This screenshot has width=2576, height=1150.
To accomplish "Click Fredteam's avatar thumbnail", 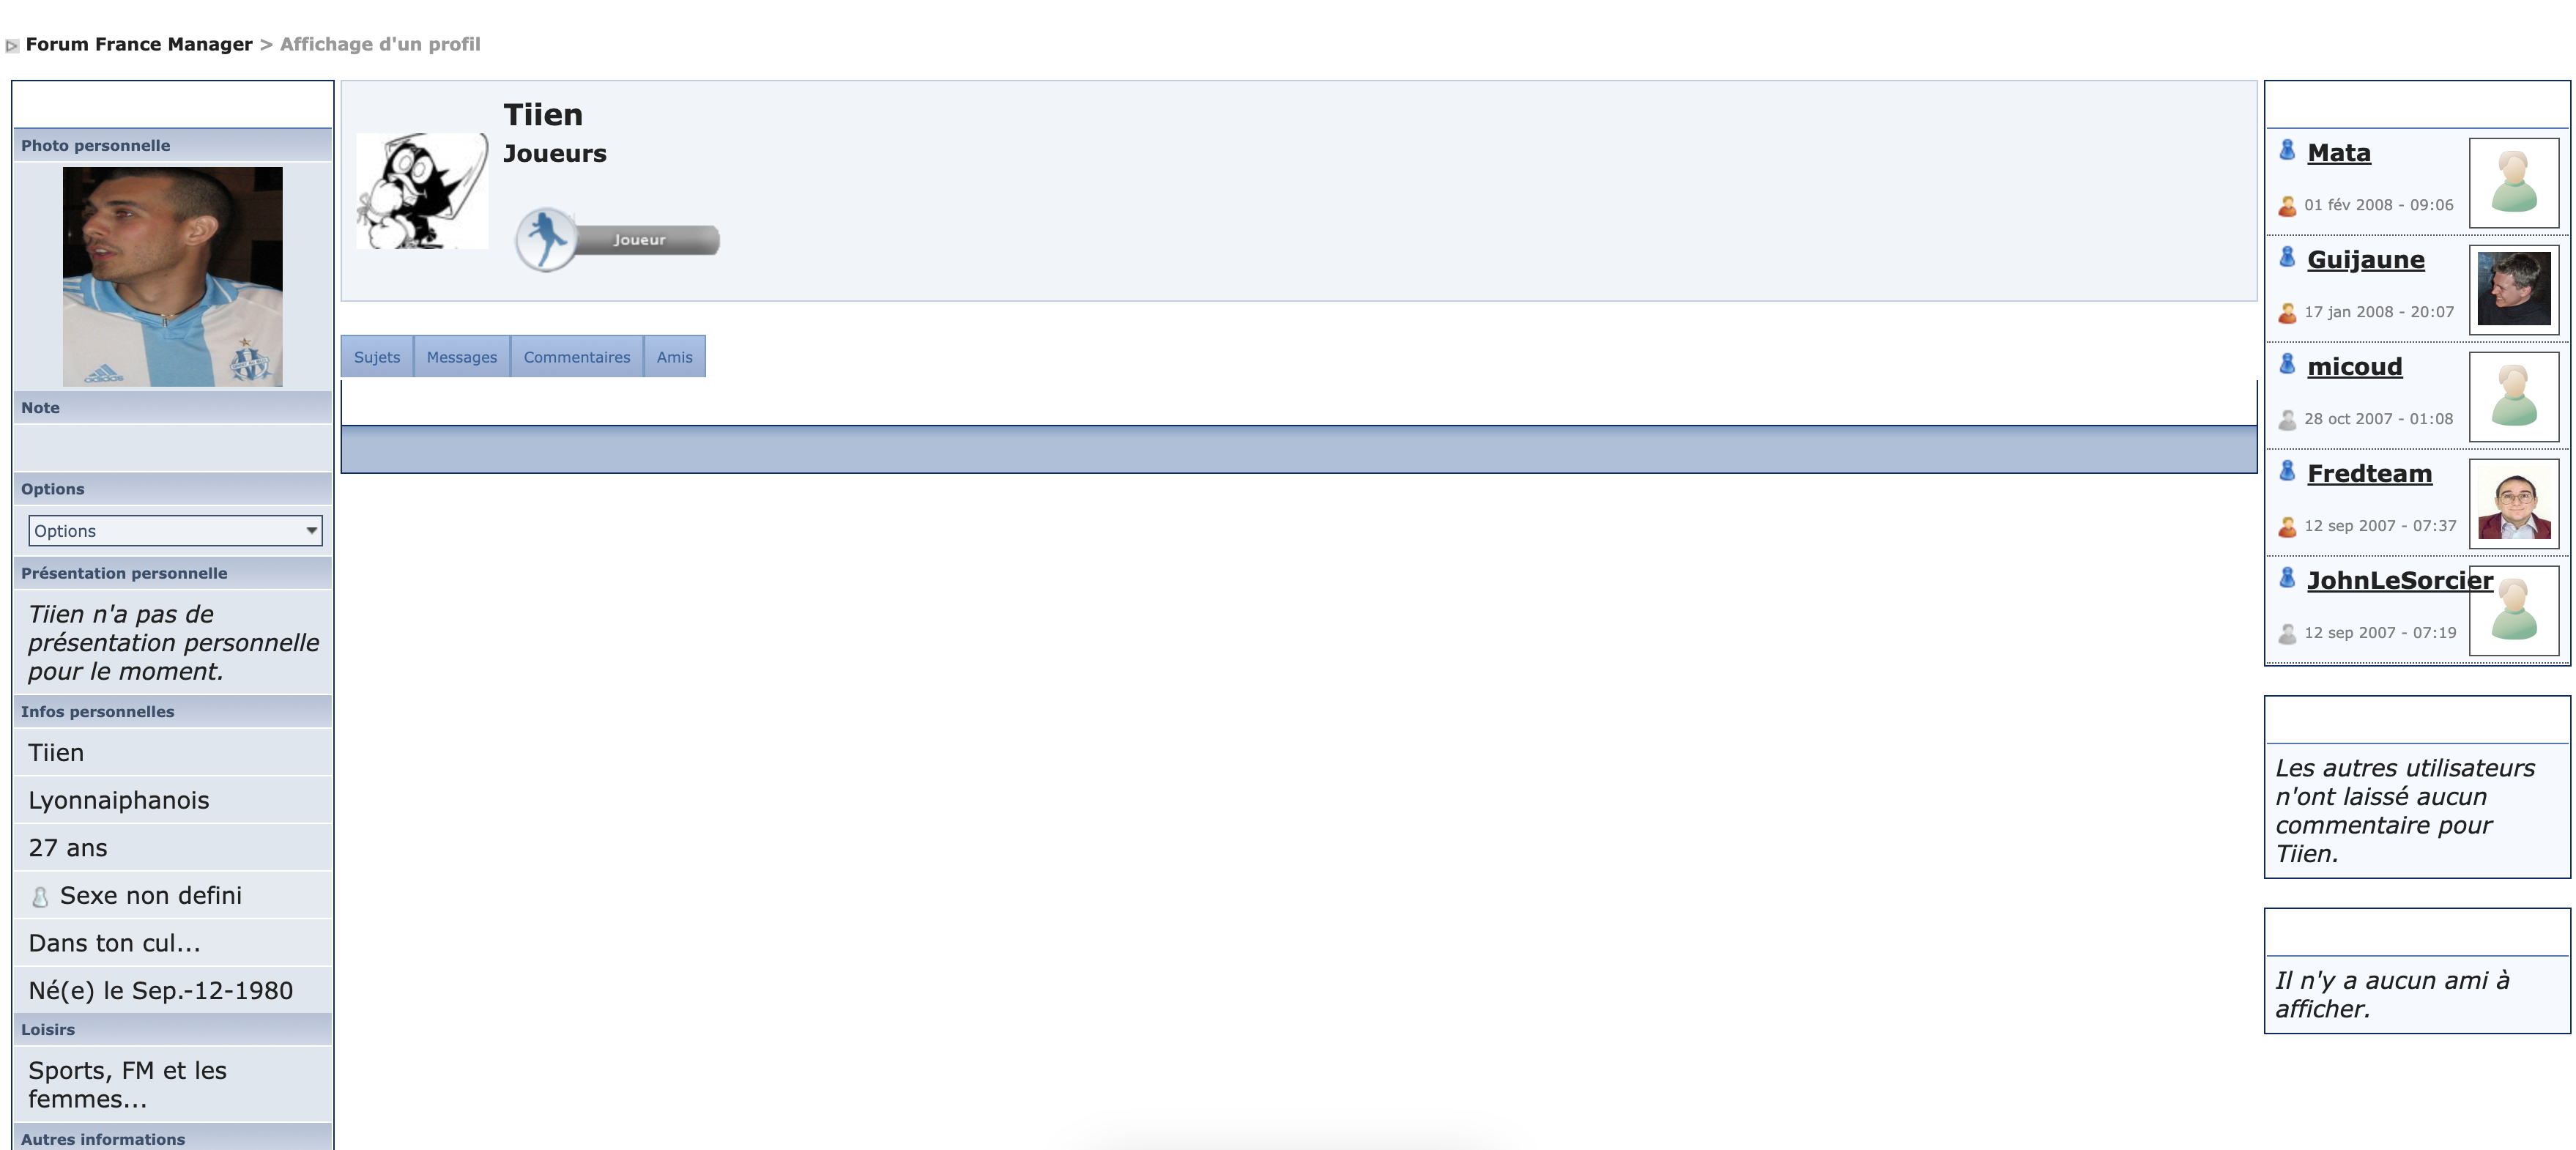I will (x=2514, y=504).
